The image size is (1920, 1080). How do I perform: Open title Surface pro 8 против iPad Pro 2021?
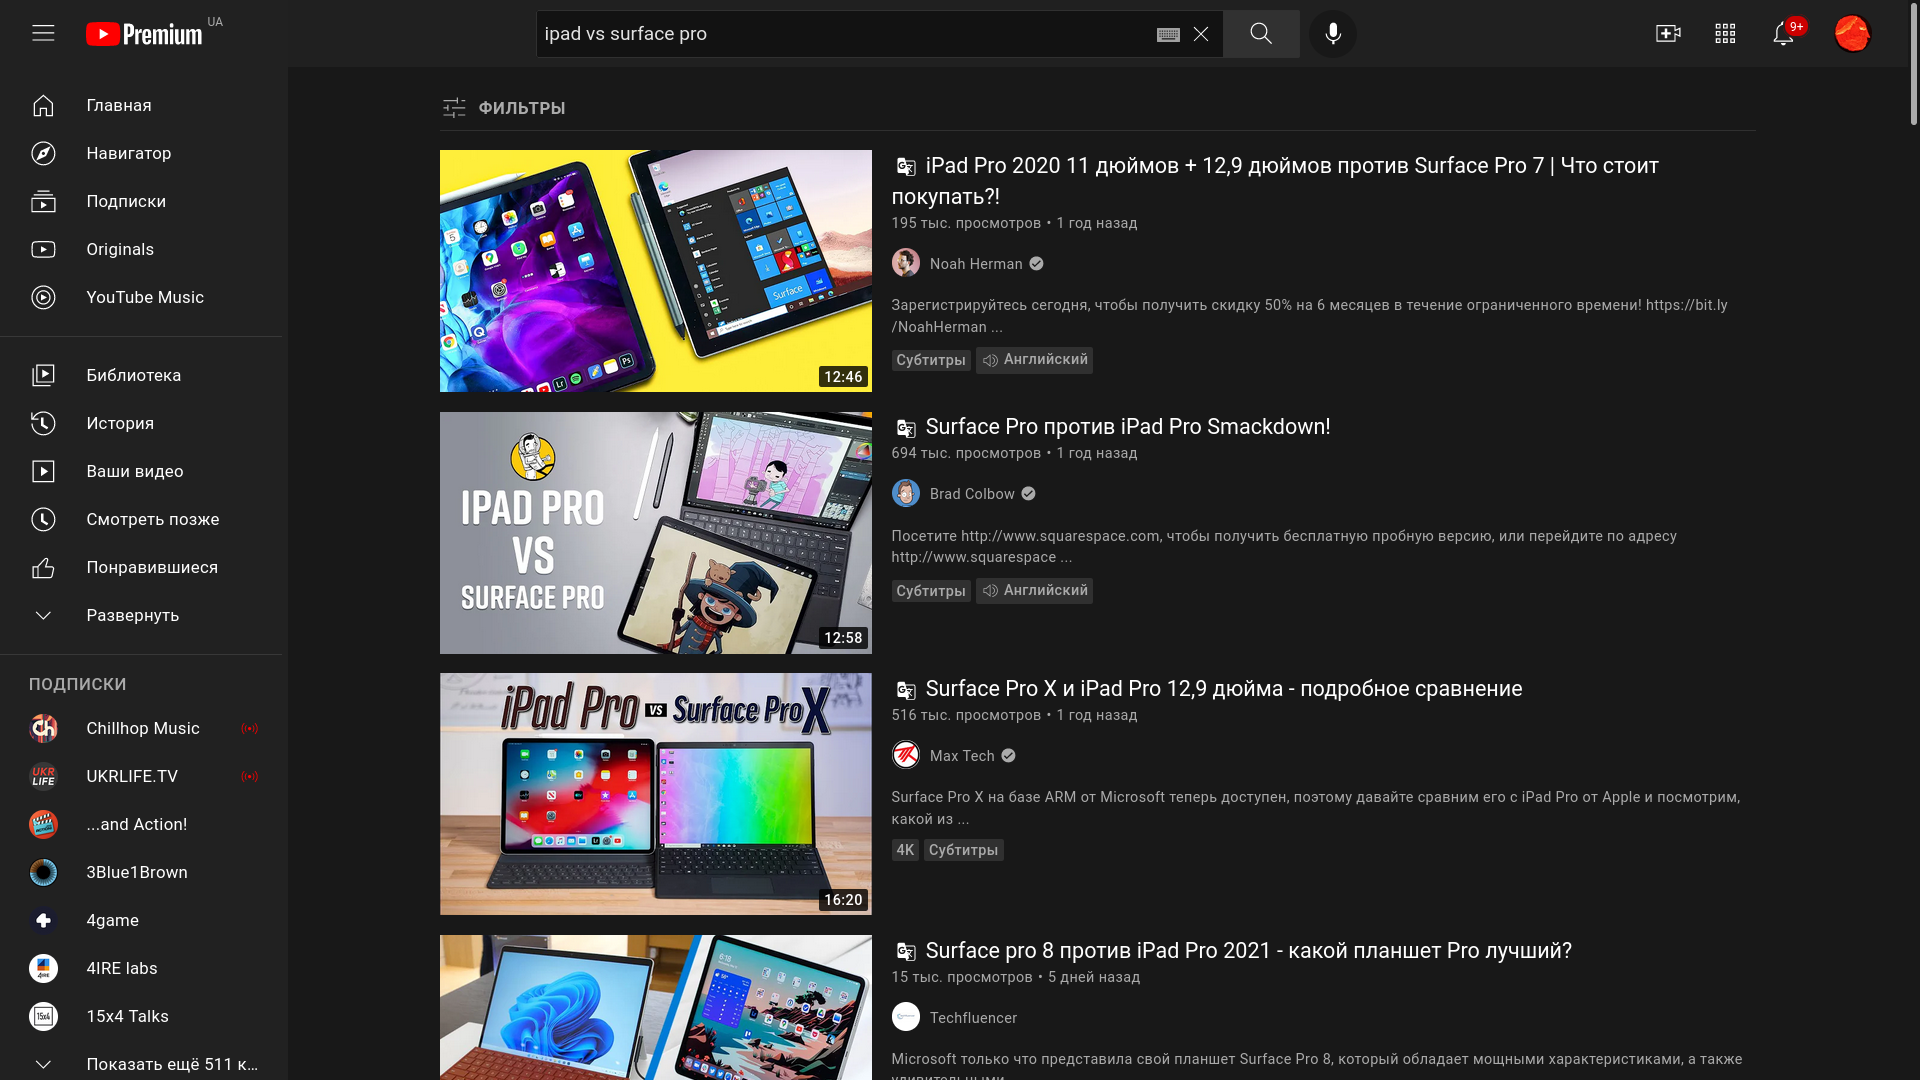click(x=1248, y=951)
